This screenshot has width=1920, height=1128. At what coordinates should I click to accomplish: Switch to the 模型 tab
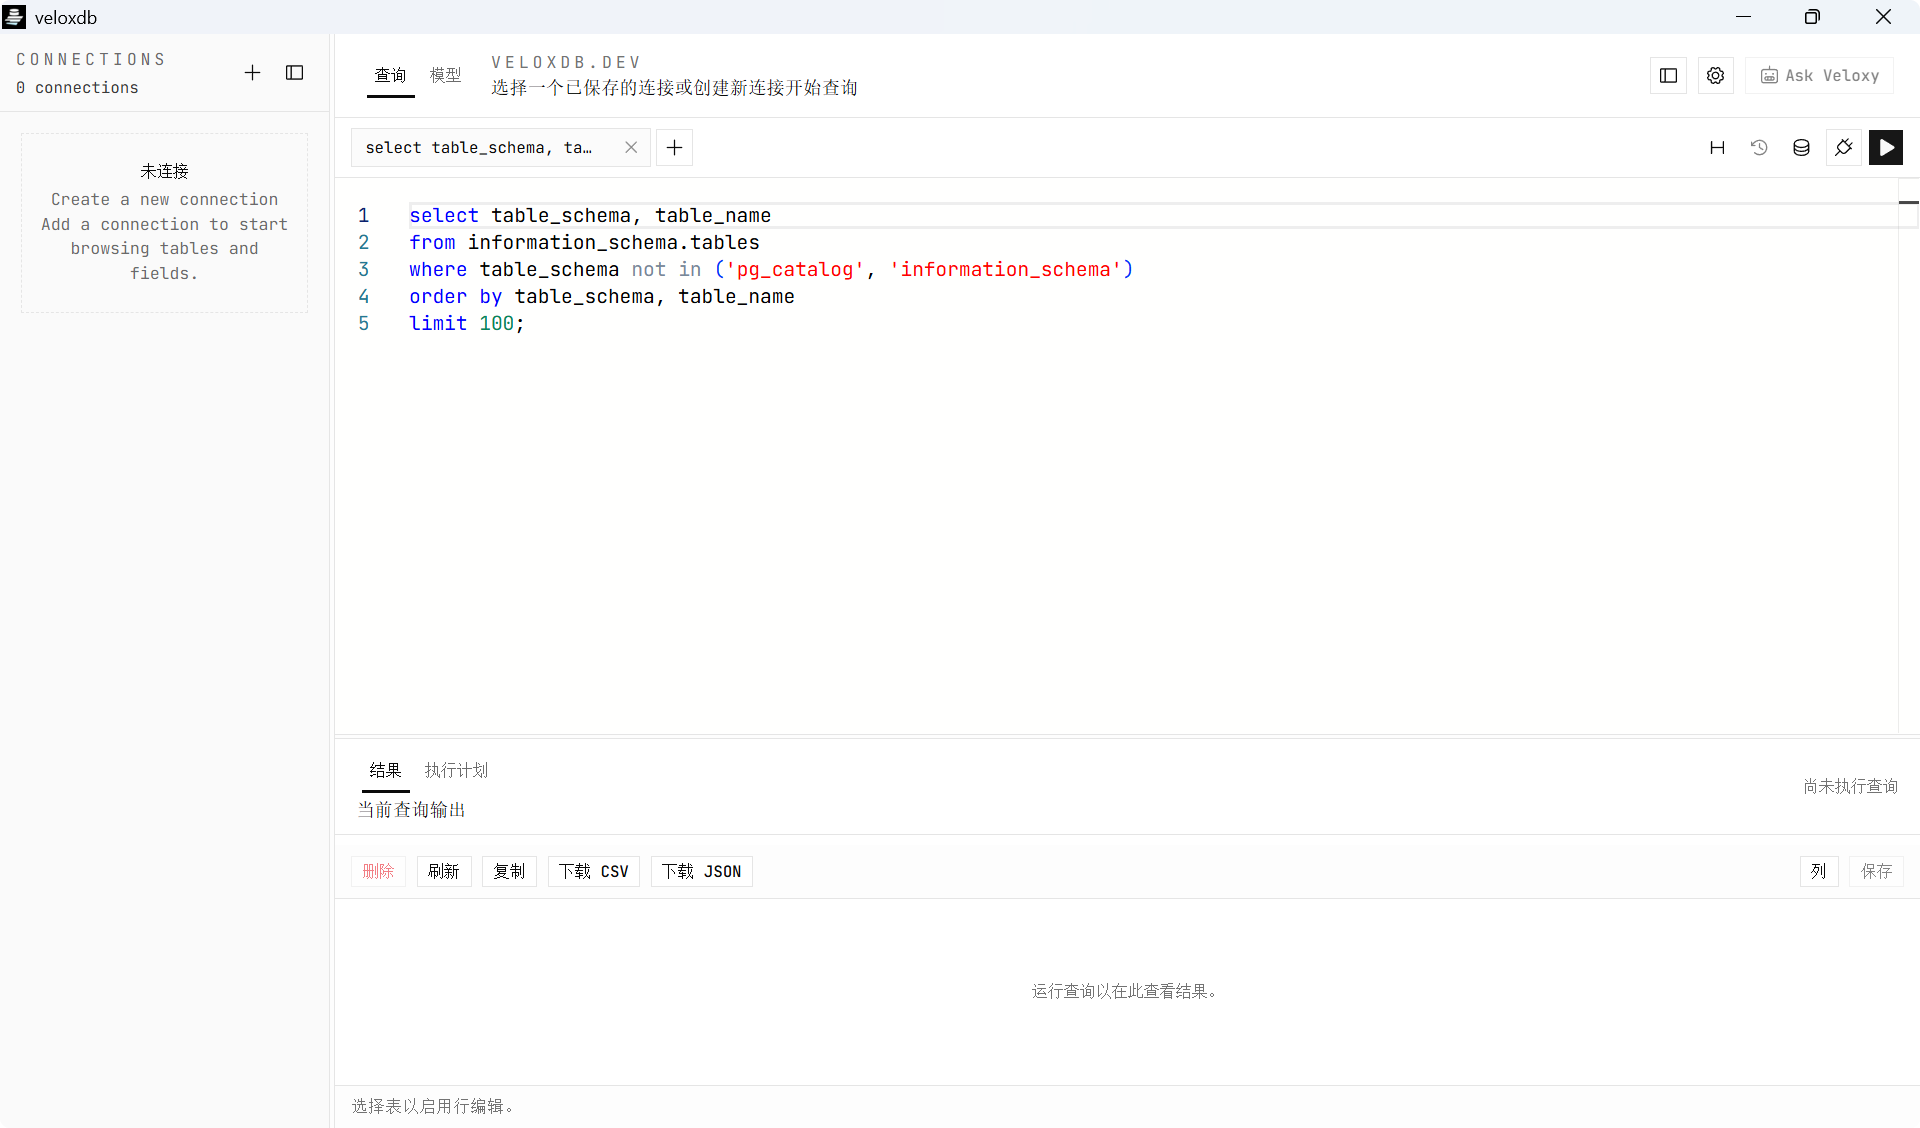[x=445, y=76]
